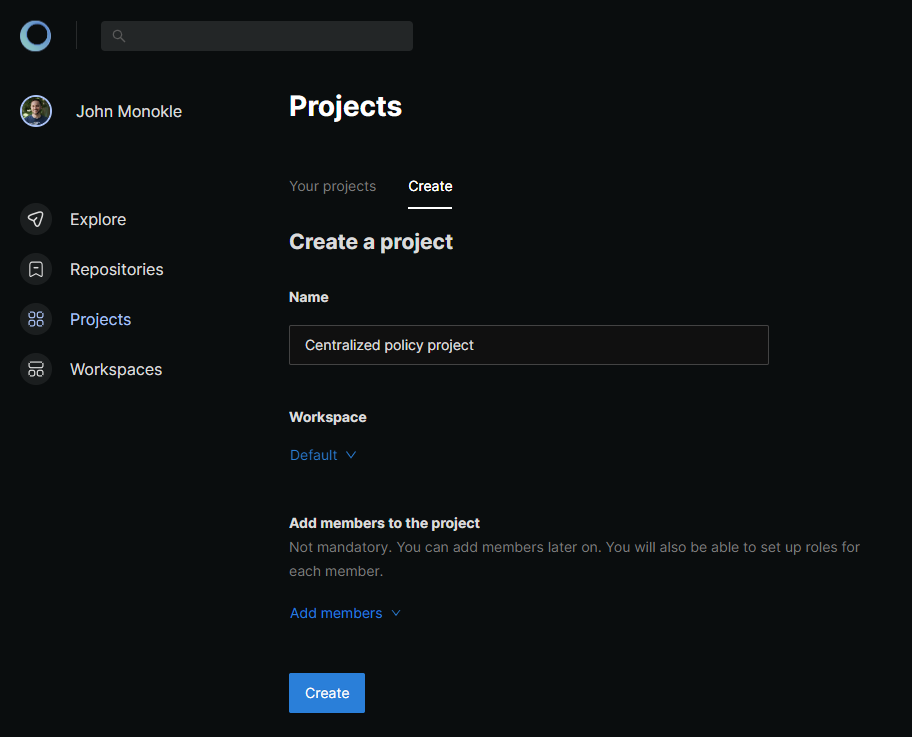Expand the workspace chevron arrow
Viewport: 912px width, 737px height.
pyautogui.click(x=351, y=455)
